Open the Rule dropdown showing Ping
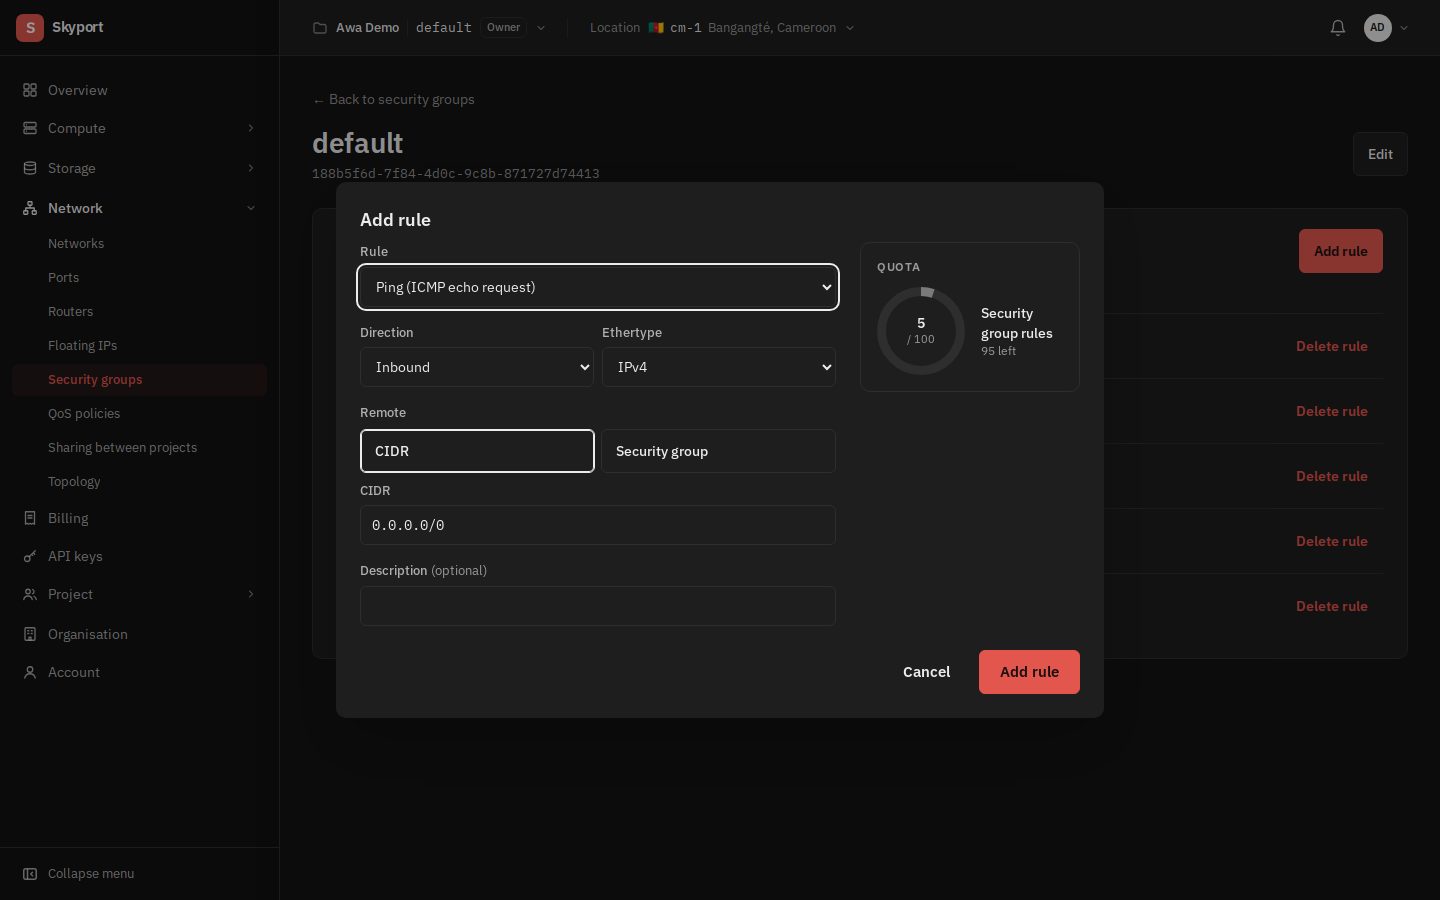 598,287
